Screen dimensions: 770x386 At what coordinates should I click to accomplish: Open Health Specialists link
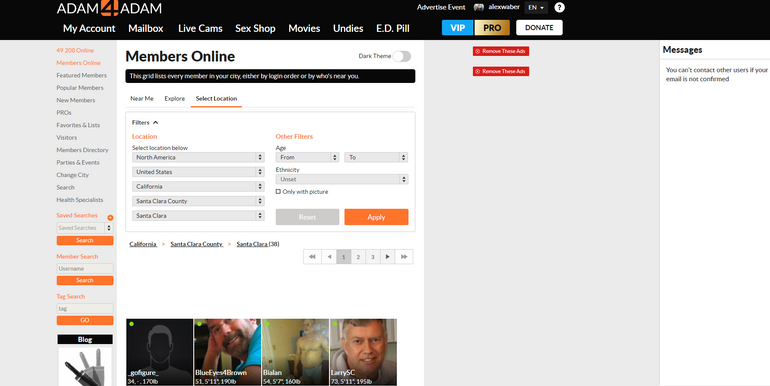[x=80, y=200]
